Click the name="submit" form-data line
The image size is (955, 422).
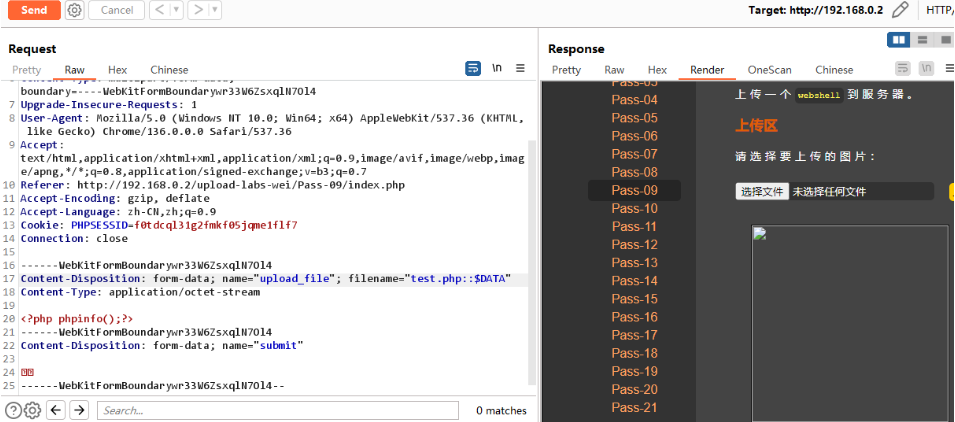(162, 345)
